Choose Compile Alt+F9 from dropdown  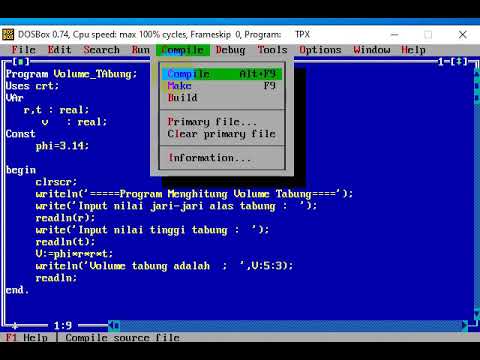point(222,74)
